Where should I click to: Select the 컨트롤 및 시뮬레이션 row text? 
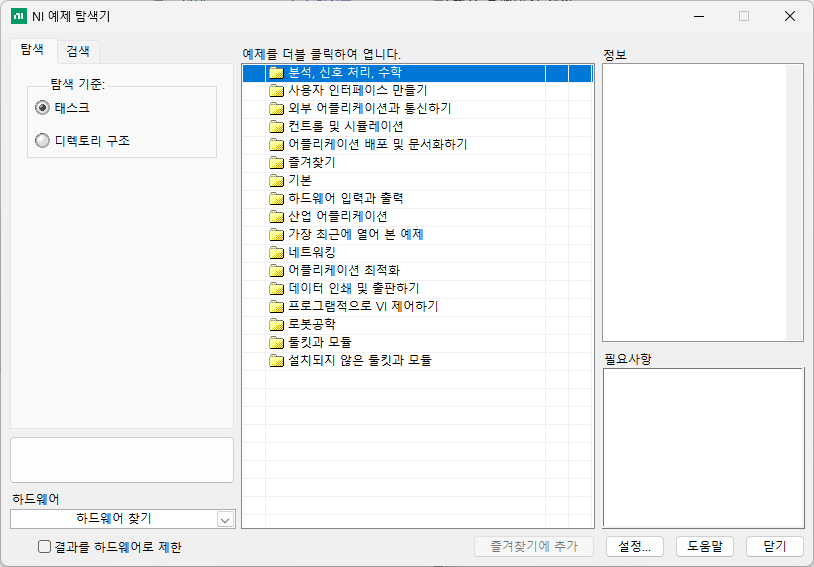346,126
